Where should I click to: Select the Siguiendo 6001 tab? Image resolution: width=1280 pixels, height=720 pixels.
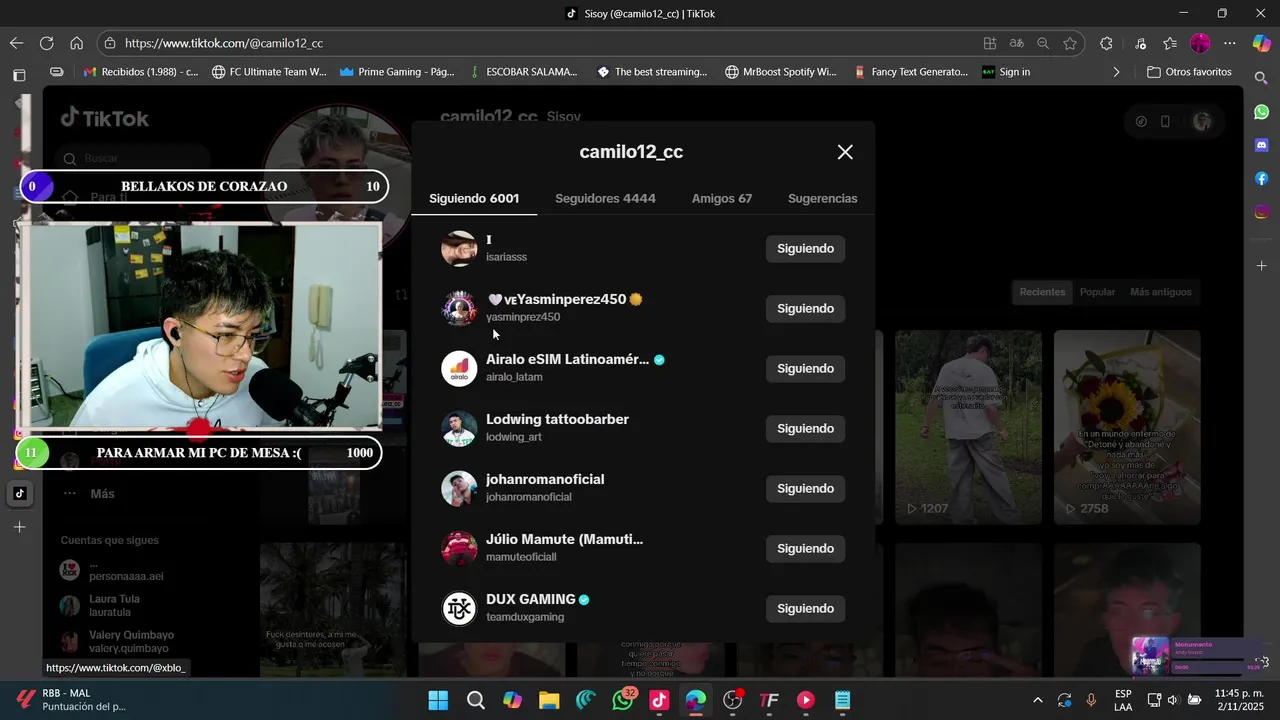474,198
